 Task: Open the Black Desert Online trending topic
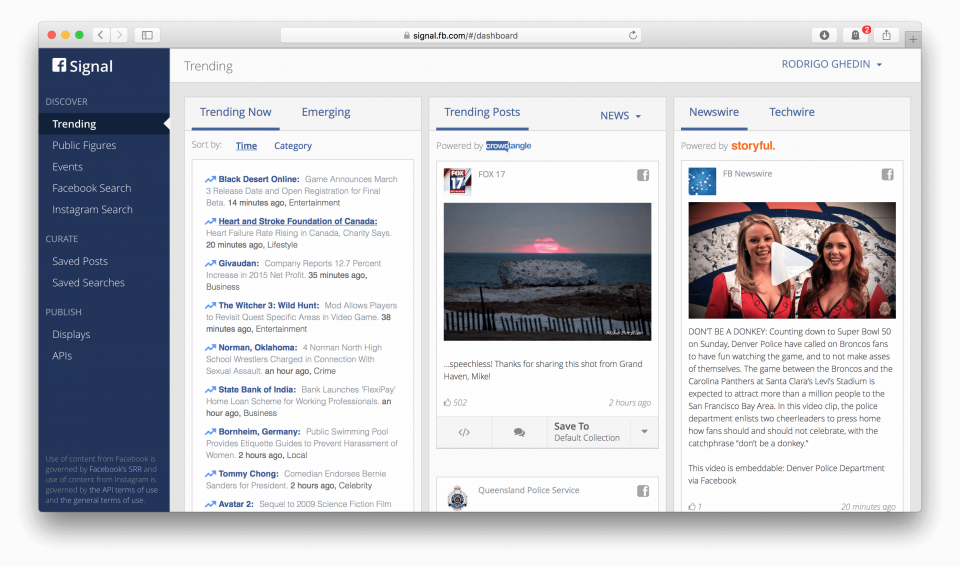pyautogui.click(x=258, y=179)
